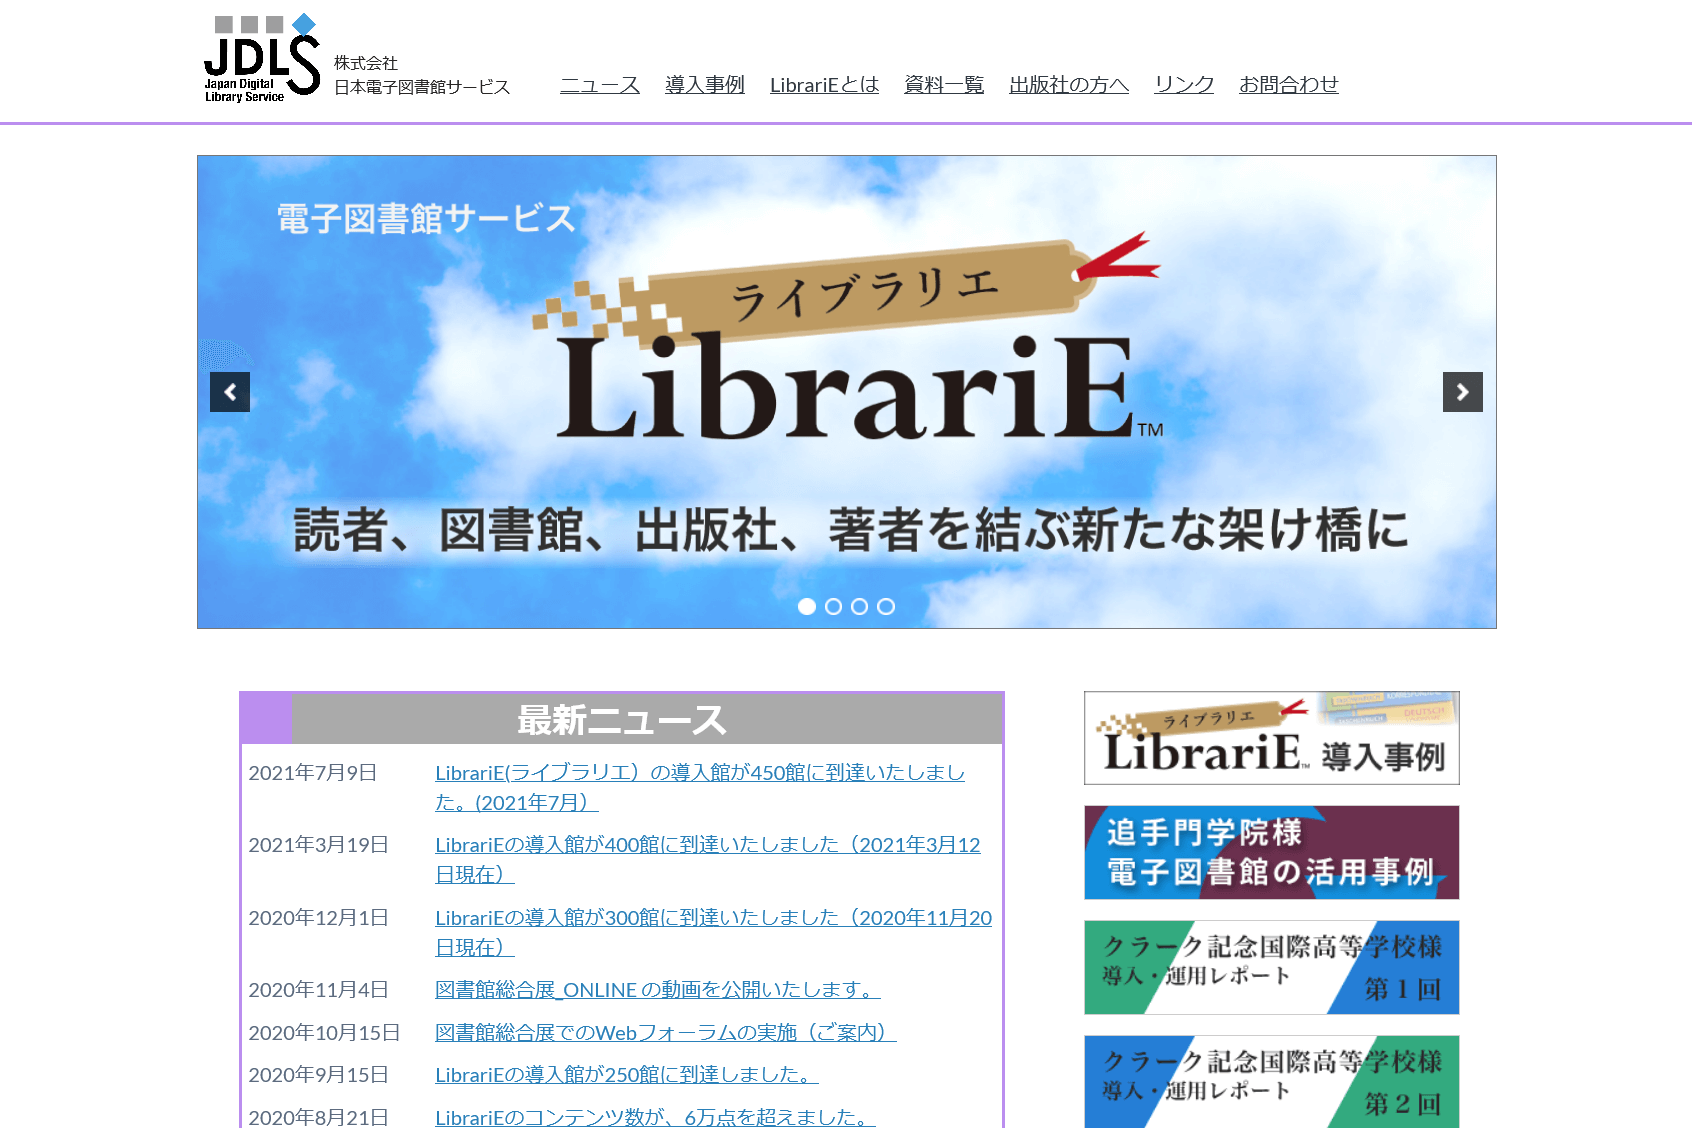Advance carousel with next slide arrow
Screen dimensions: 1692x1128
tap(1462, 392)
